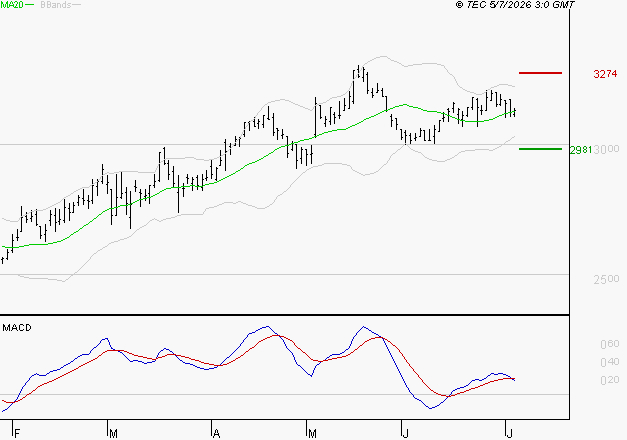This screenshot has height=440, width=627.
Task: Click the red 3274 resistance line
Action: 540,73
